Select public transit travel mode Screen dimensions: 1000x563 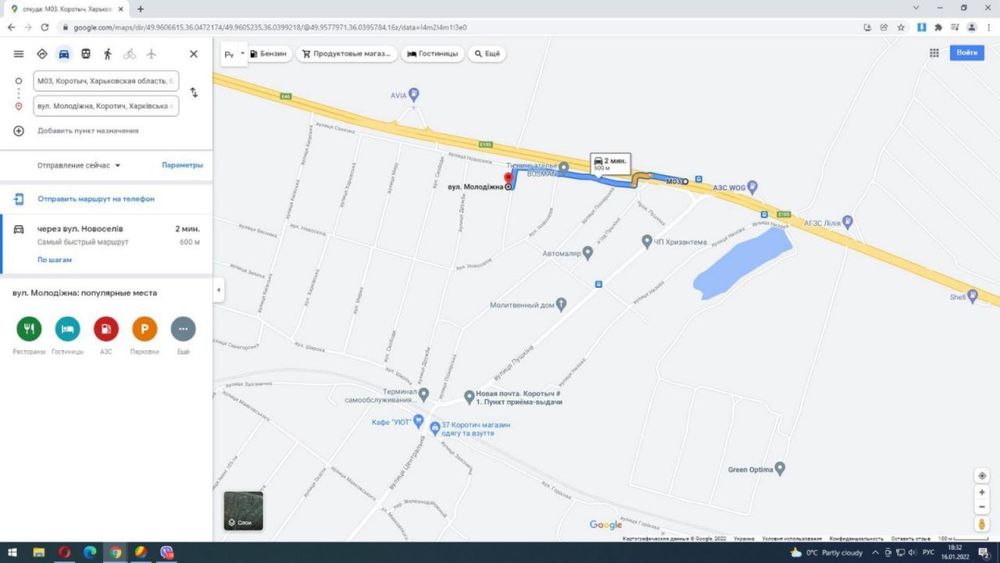pos(85,54)
